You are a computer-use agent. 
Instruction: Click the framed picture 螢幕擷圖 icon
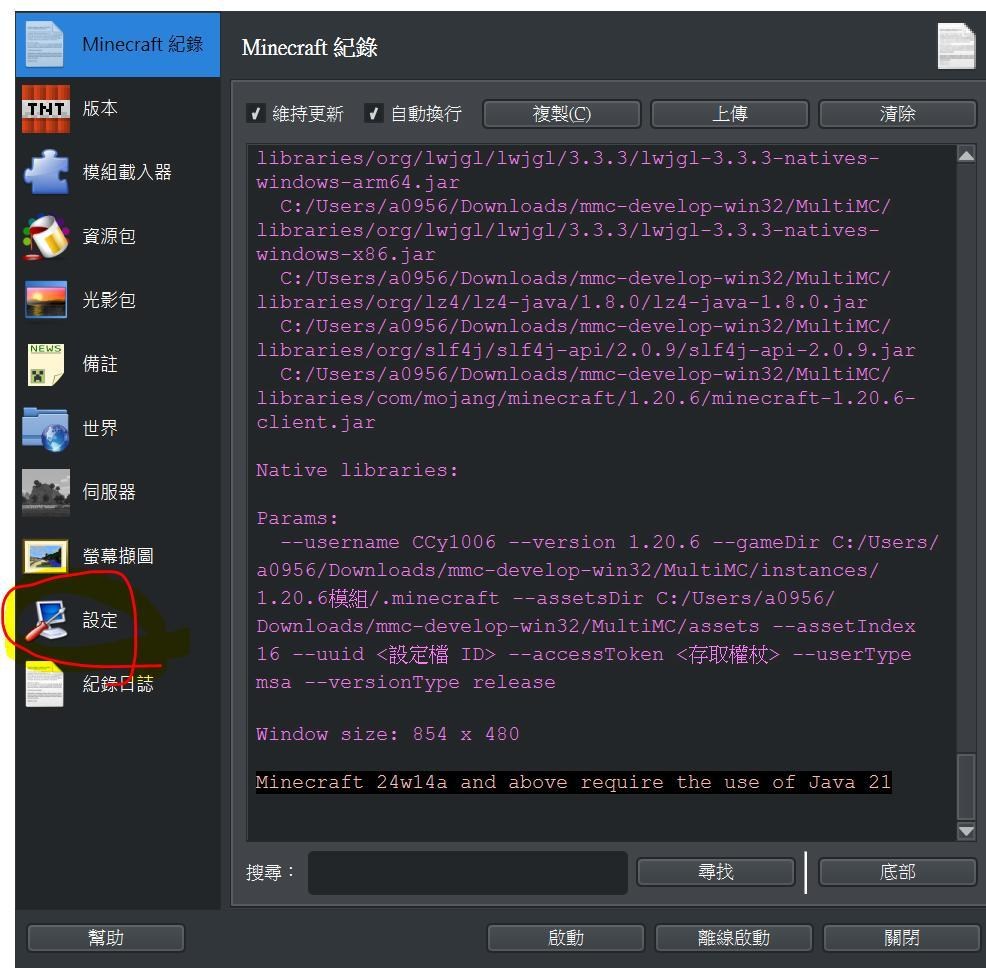tap(46, 556)
